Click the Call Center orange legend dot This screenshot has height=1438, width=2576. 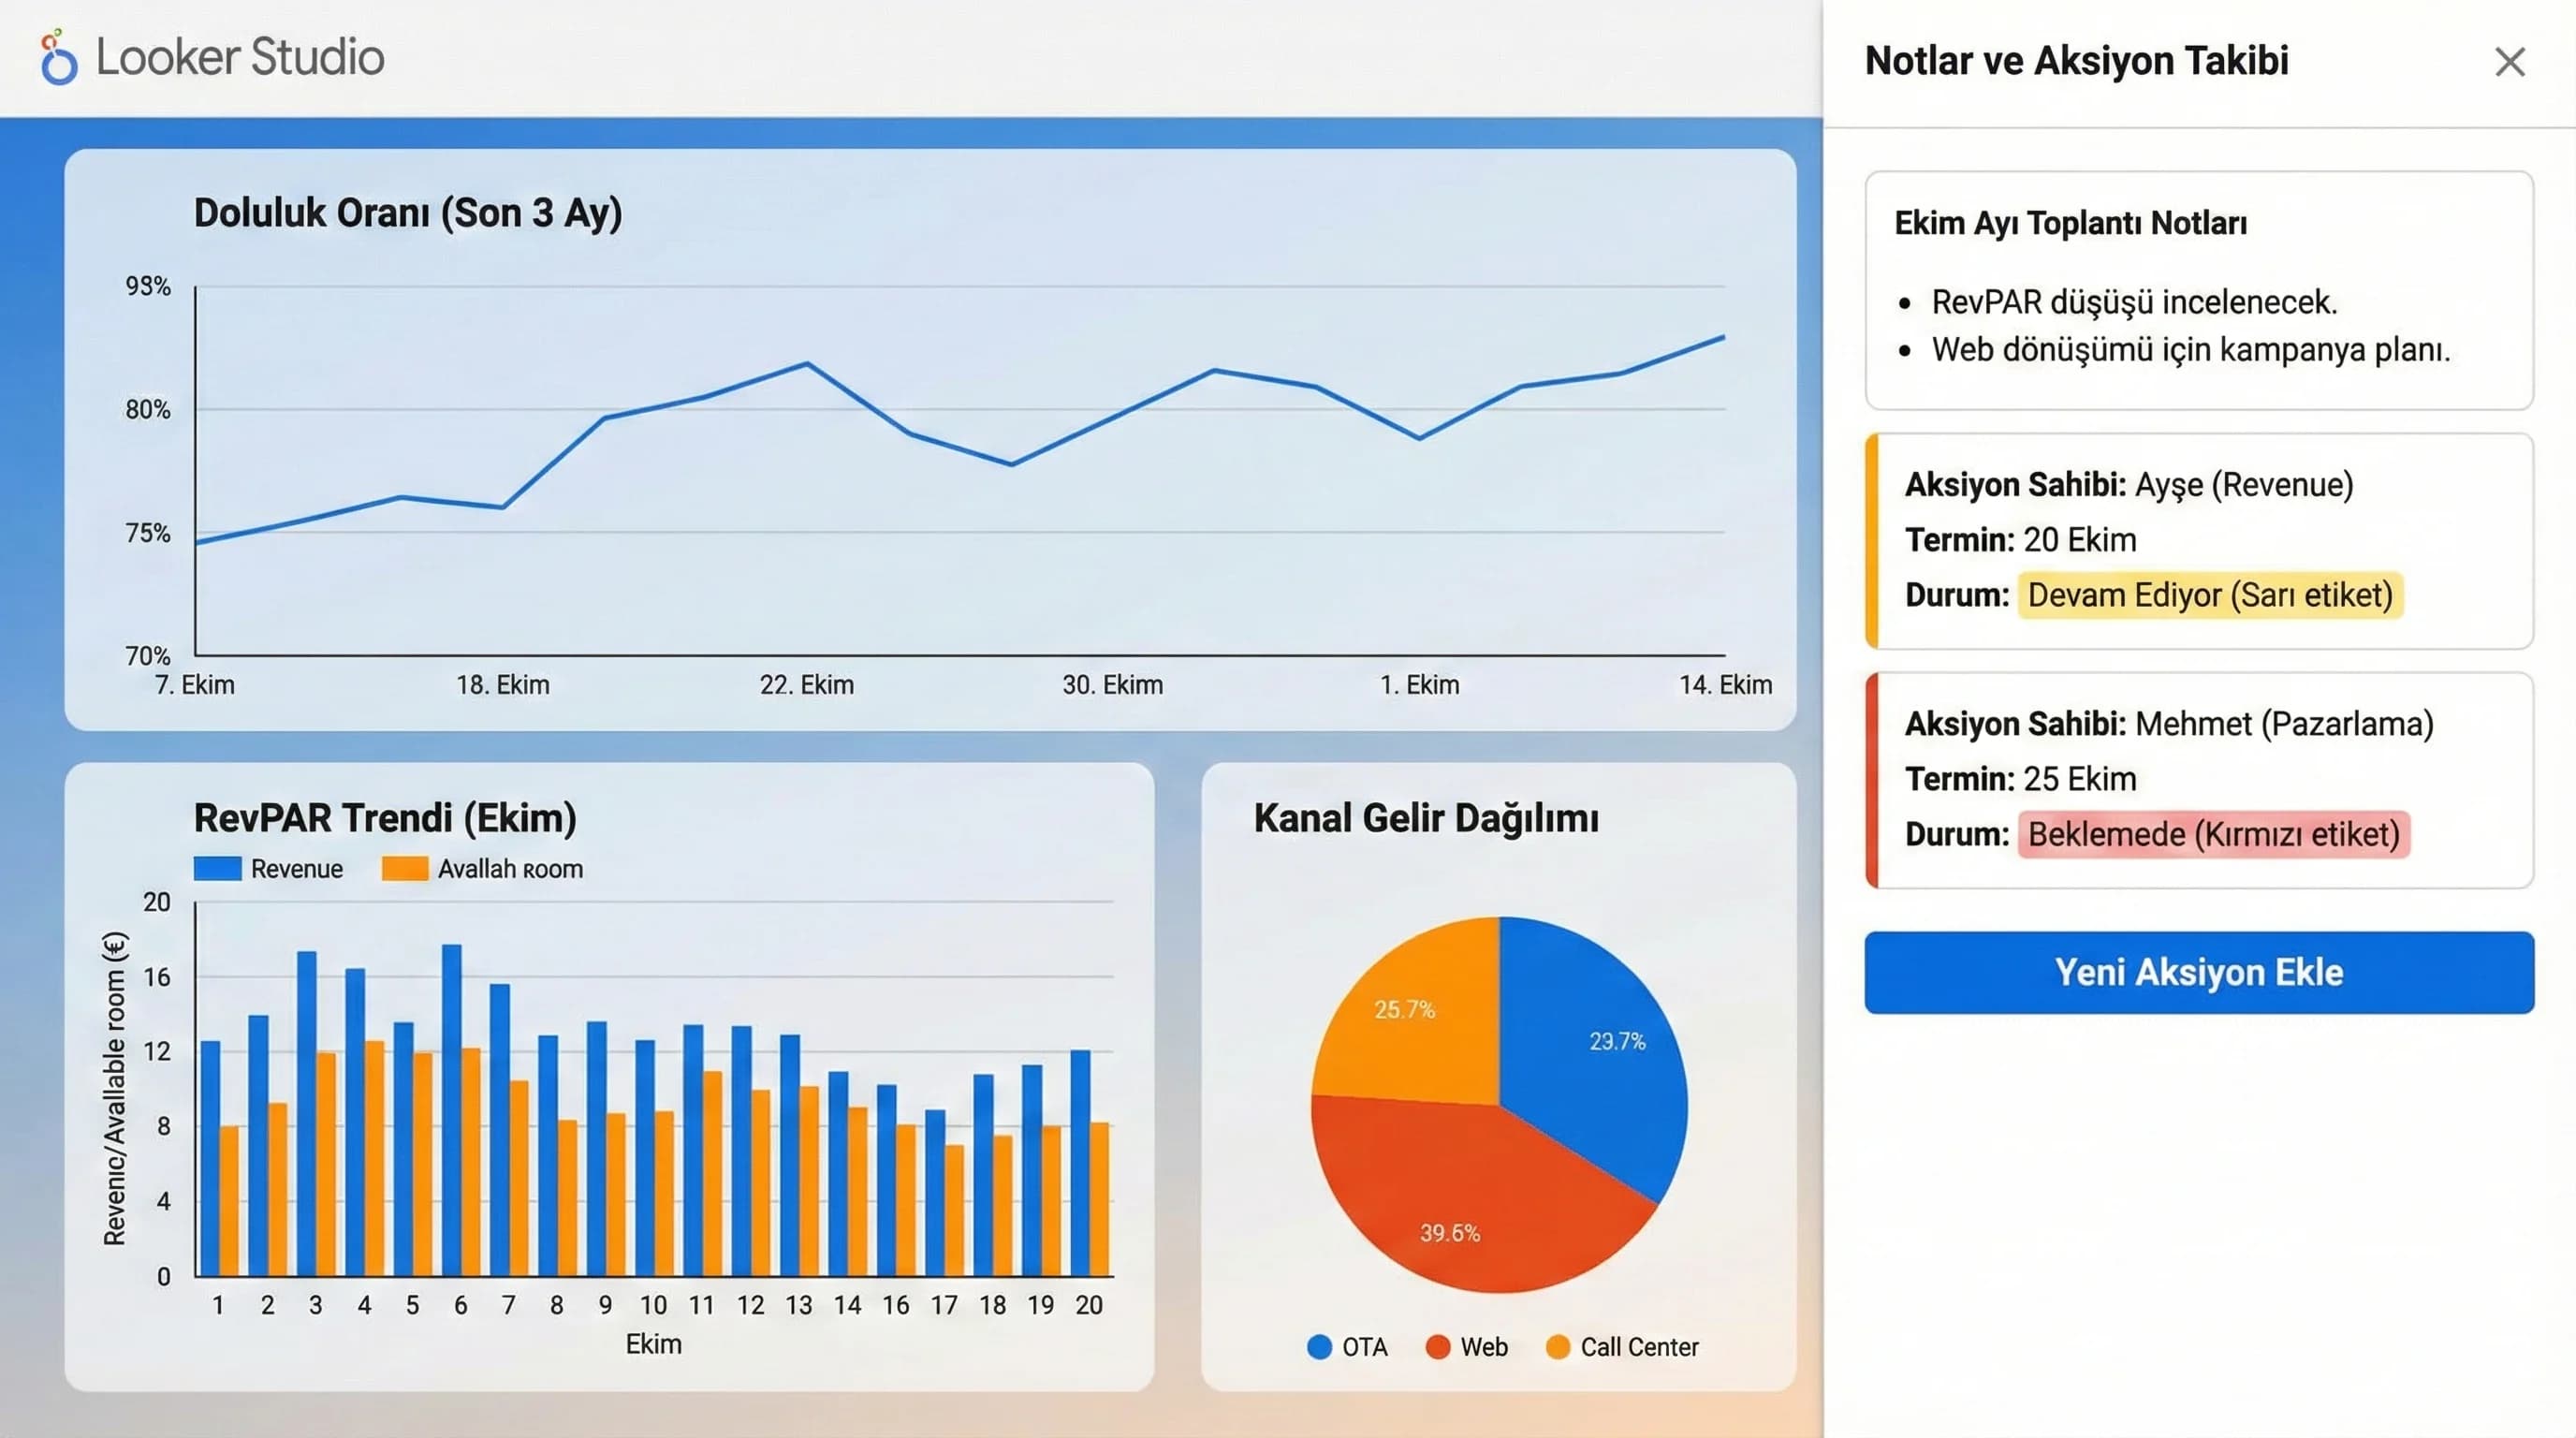(1561, 1347)
